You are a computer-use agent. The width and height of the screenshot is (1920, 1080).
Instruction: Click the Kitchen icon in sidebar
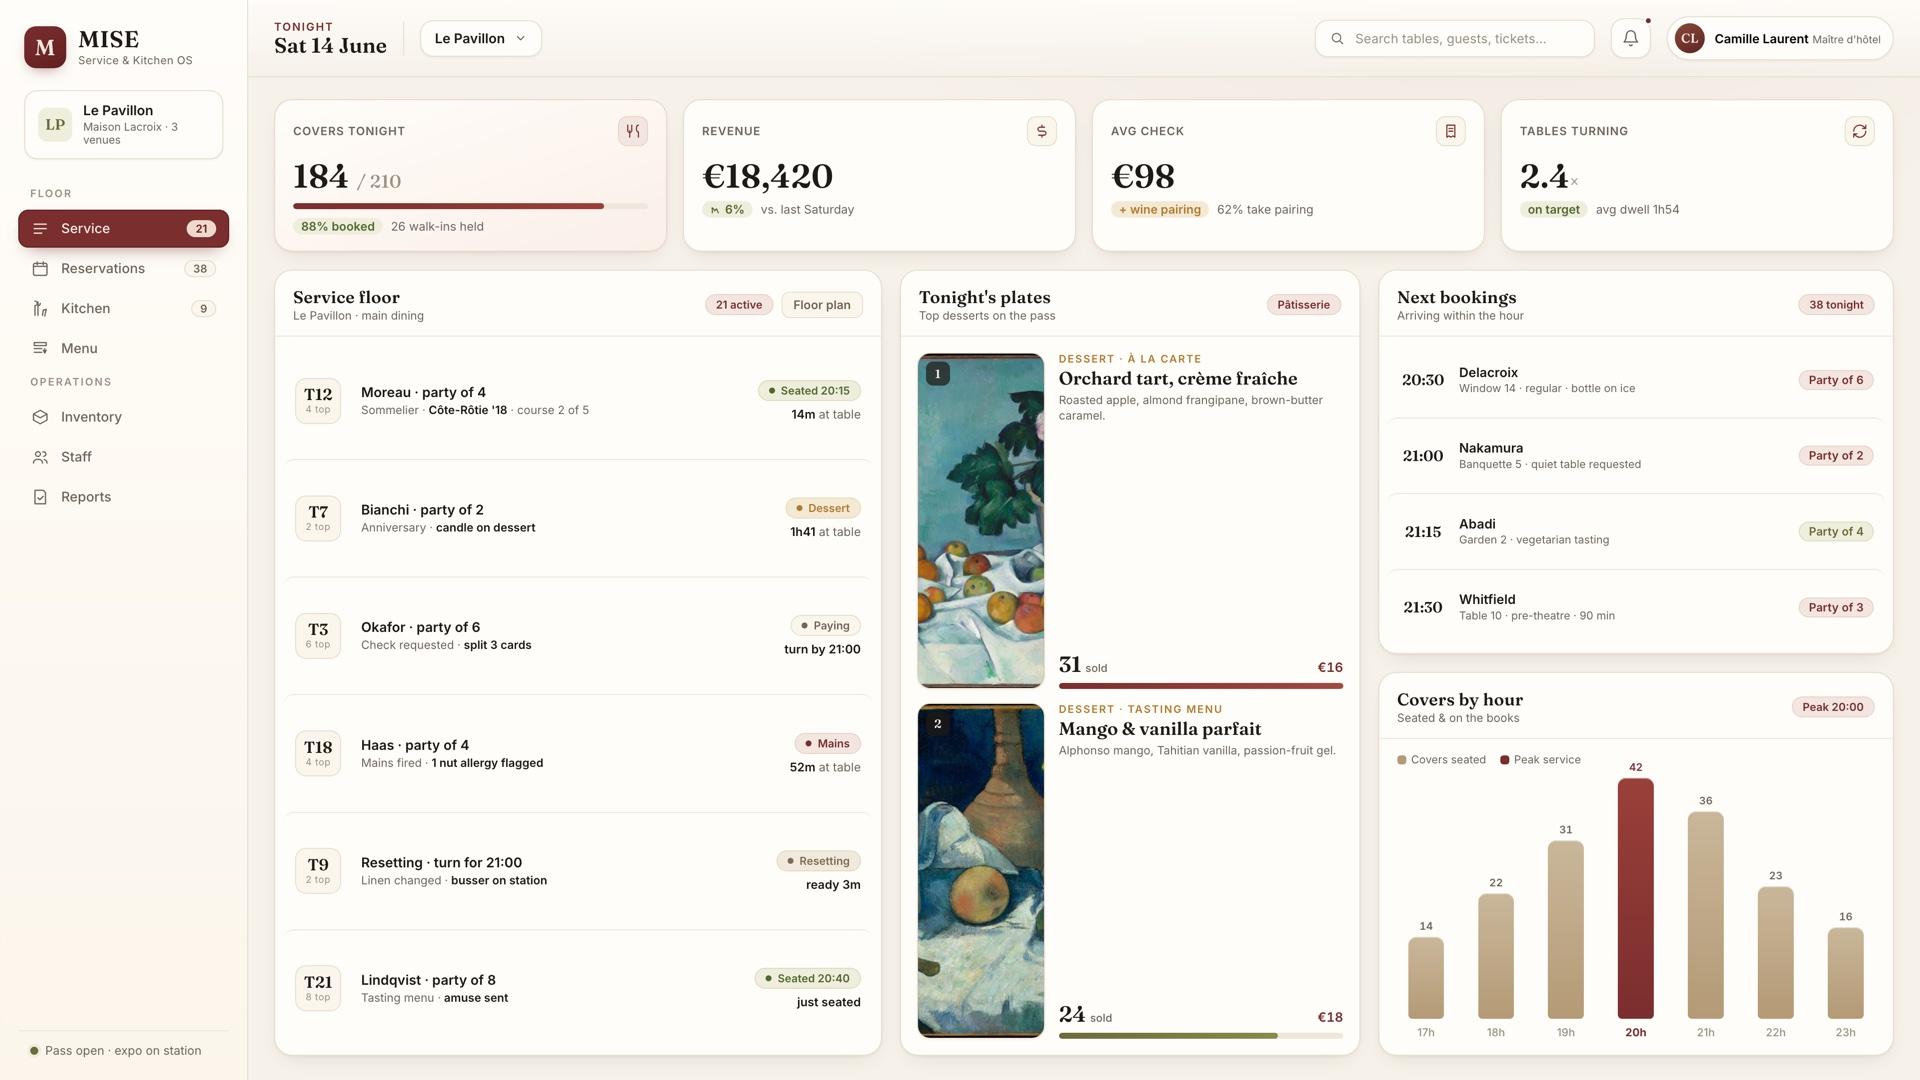(40, 309)
